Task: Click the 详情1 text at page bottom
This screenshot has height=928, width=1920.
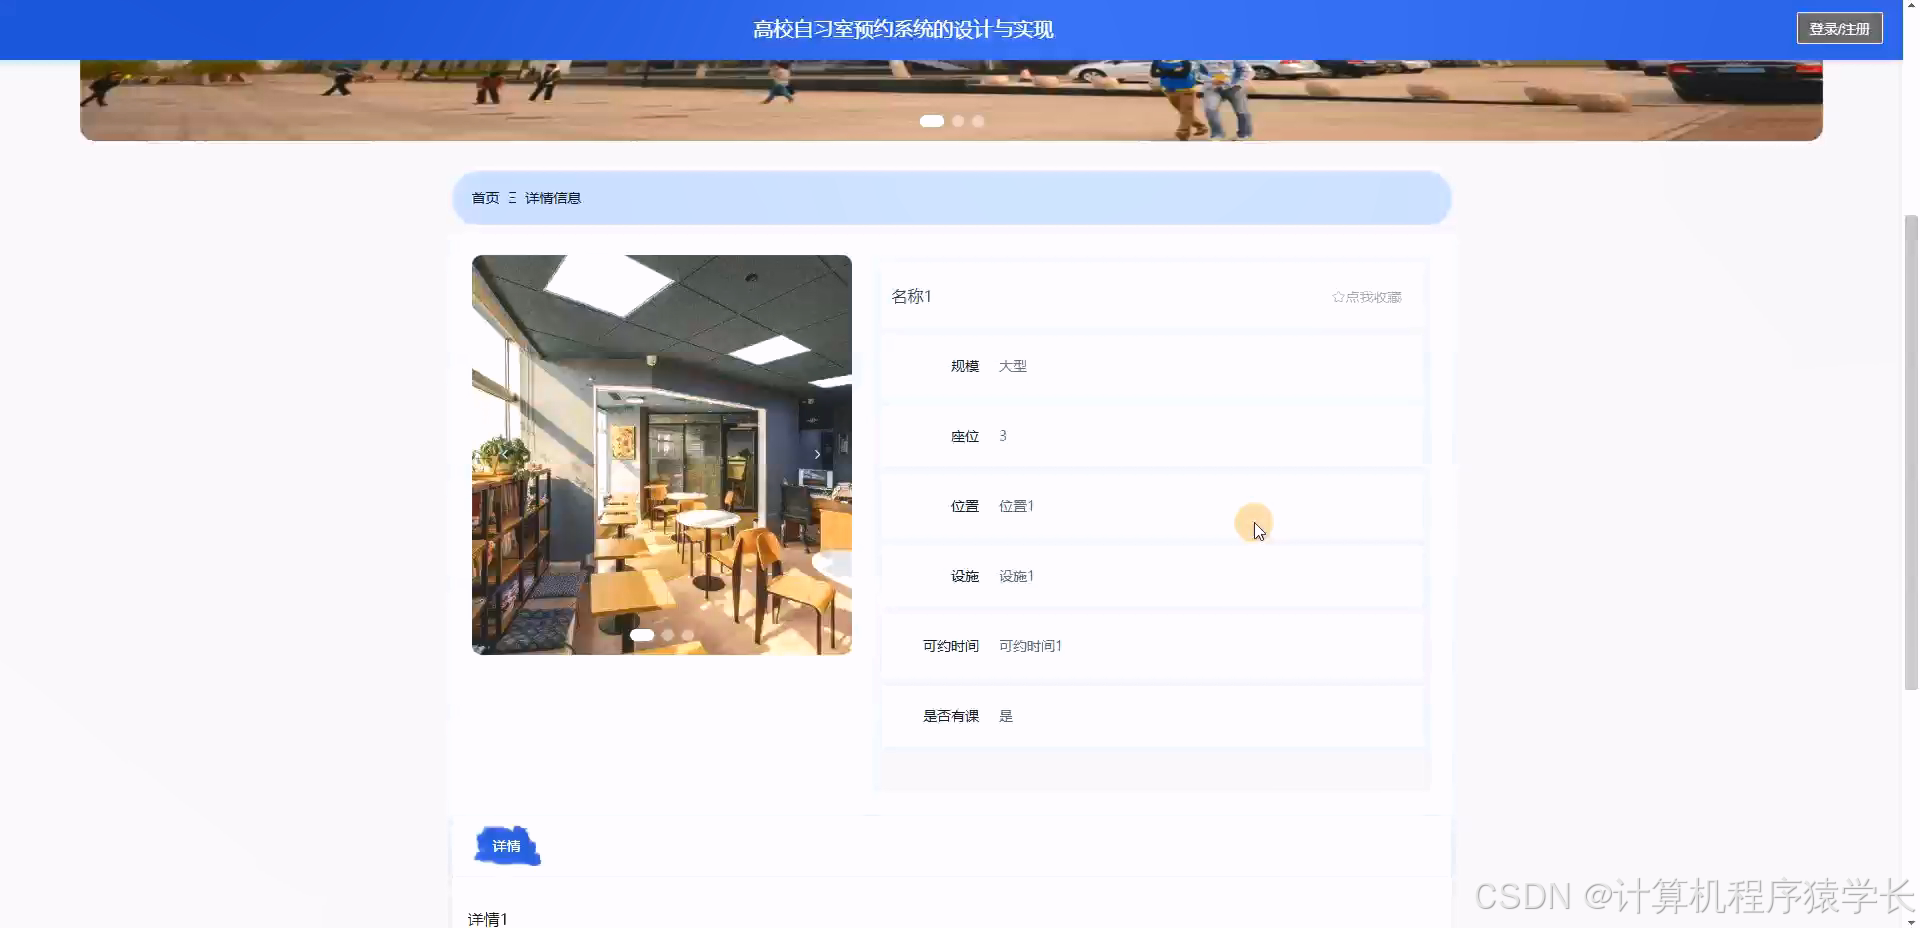Action: [487, 918]
